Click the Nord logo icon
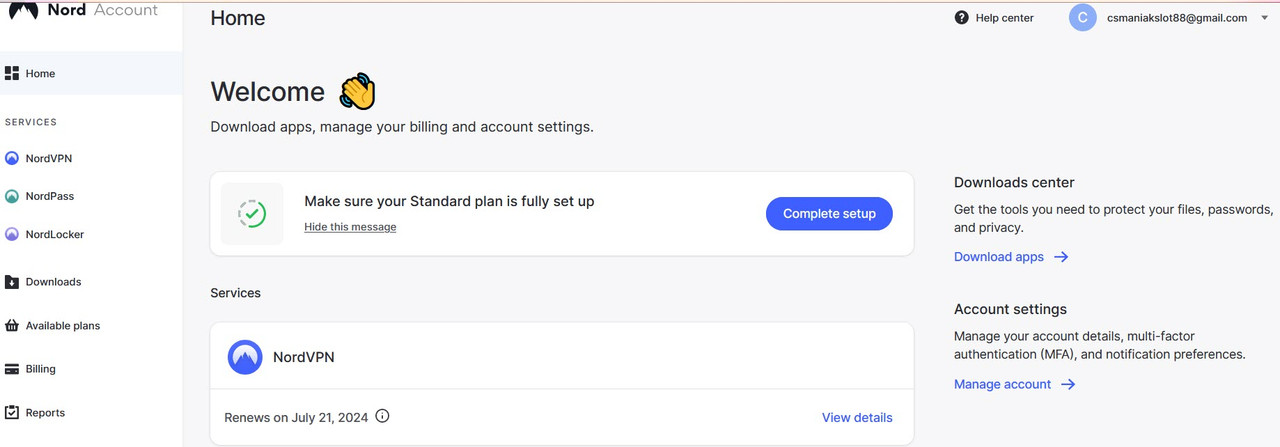Image resolution: width=1280 pixels, height=447 pixels. pyautogui.click(x=23, y=10)
